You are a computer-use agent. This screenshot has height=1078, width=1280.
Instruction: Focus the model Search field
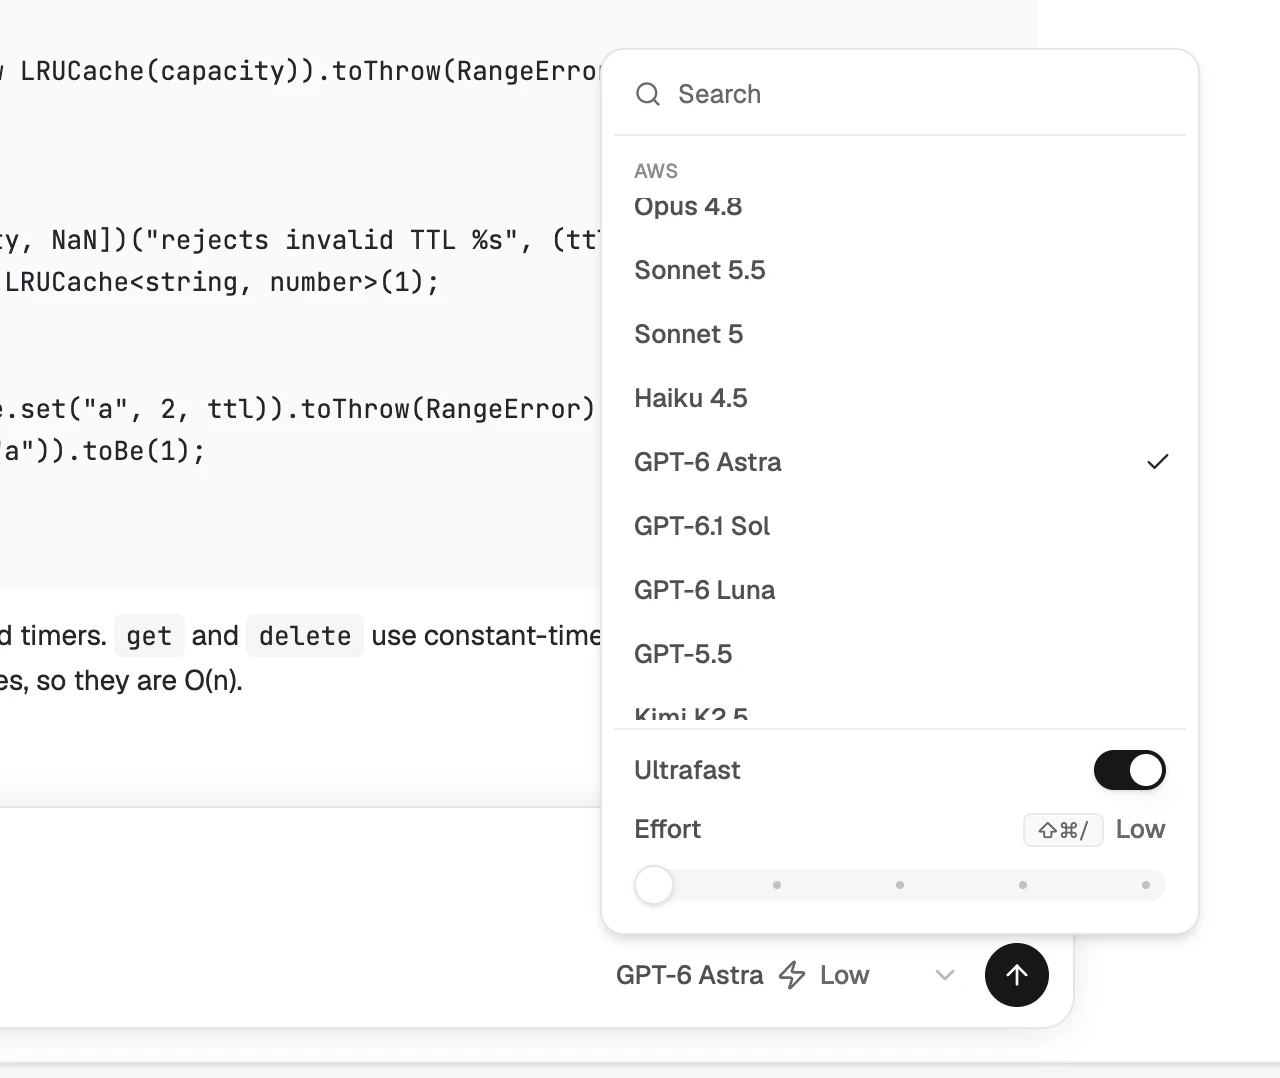pos(900,94)
